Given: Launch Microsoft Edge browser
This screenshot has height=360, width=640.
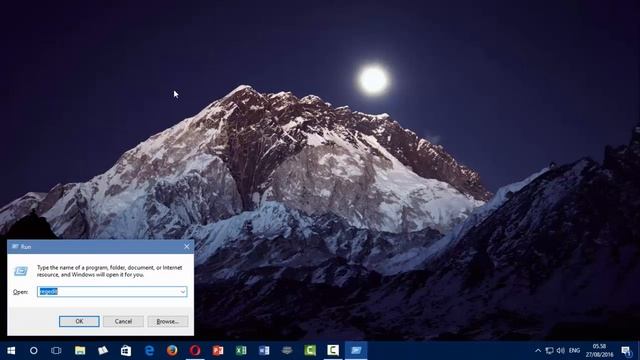Looking at the screenshot, I should tap(149, 350).
